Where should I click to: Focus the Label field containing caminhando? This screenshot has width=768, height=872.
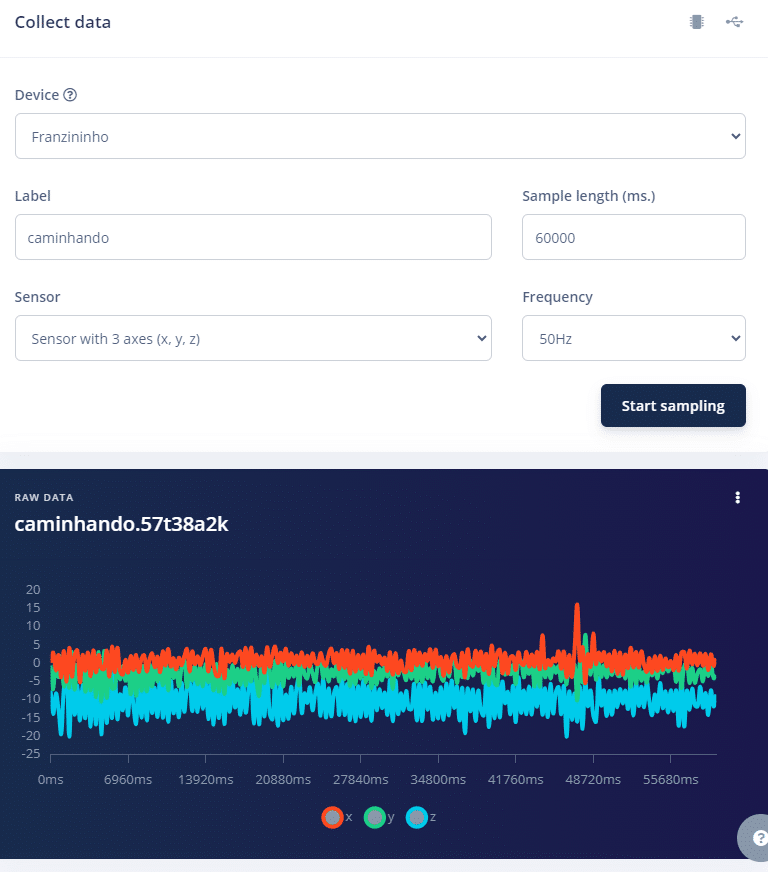pos(253,238)
